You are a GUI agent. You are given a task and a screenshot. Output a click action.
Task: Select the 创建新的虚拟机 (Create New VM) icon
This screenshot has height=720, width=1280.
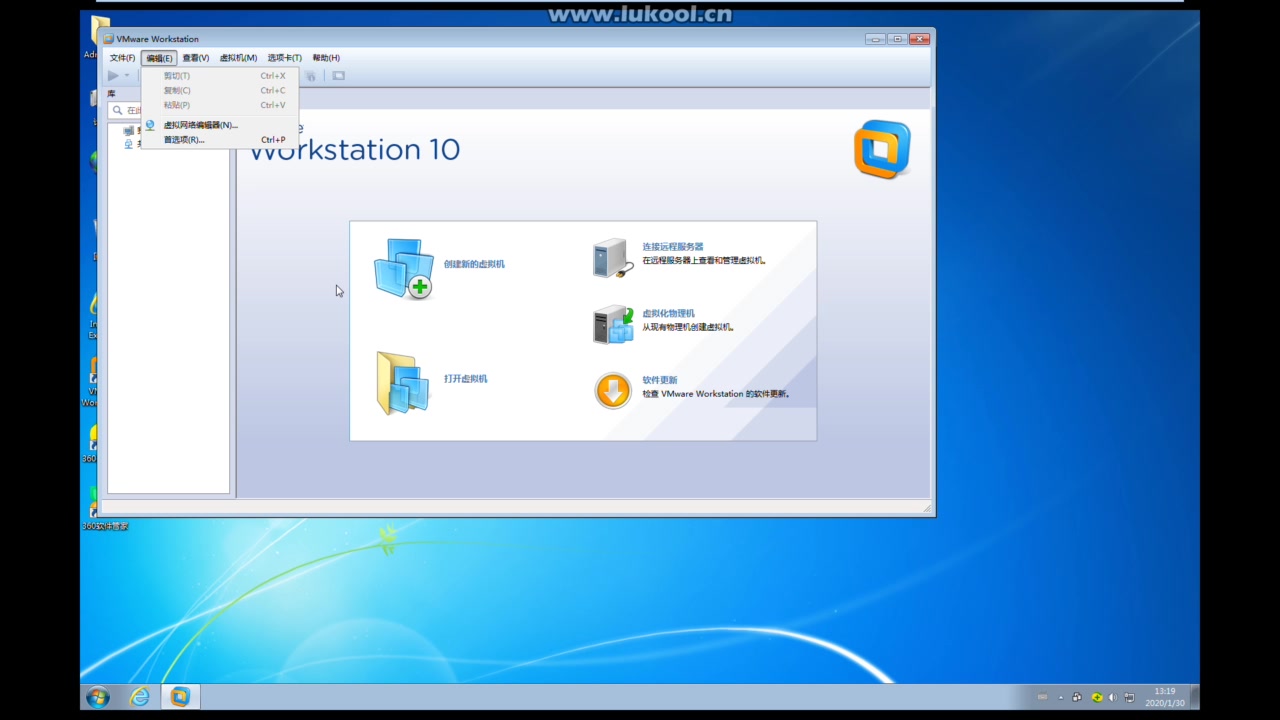pos(403,267)
